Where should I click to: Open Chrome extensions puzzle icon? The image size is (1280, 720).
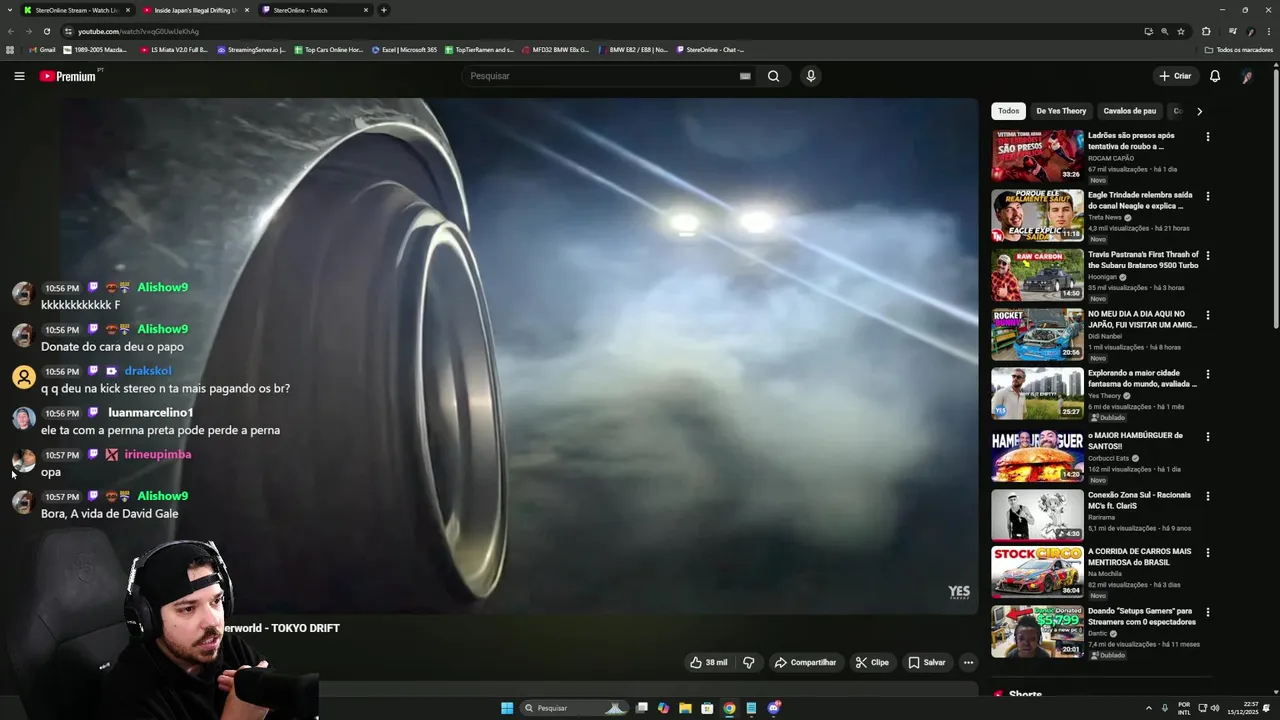(x=1206, y=31)
